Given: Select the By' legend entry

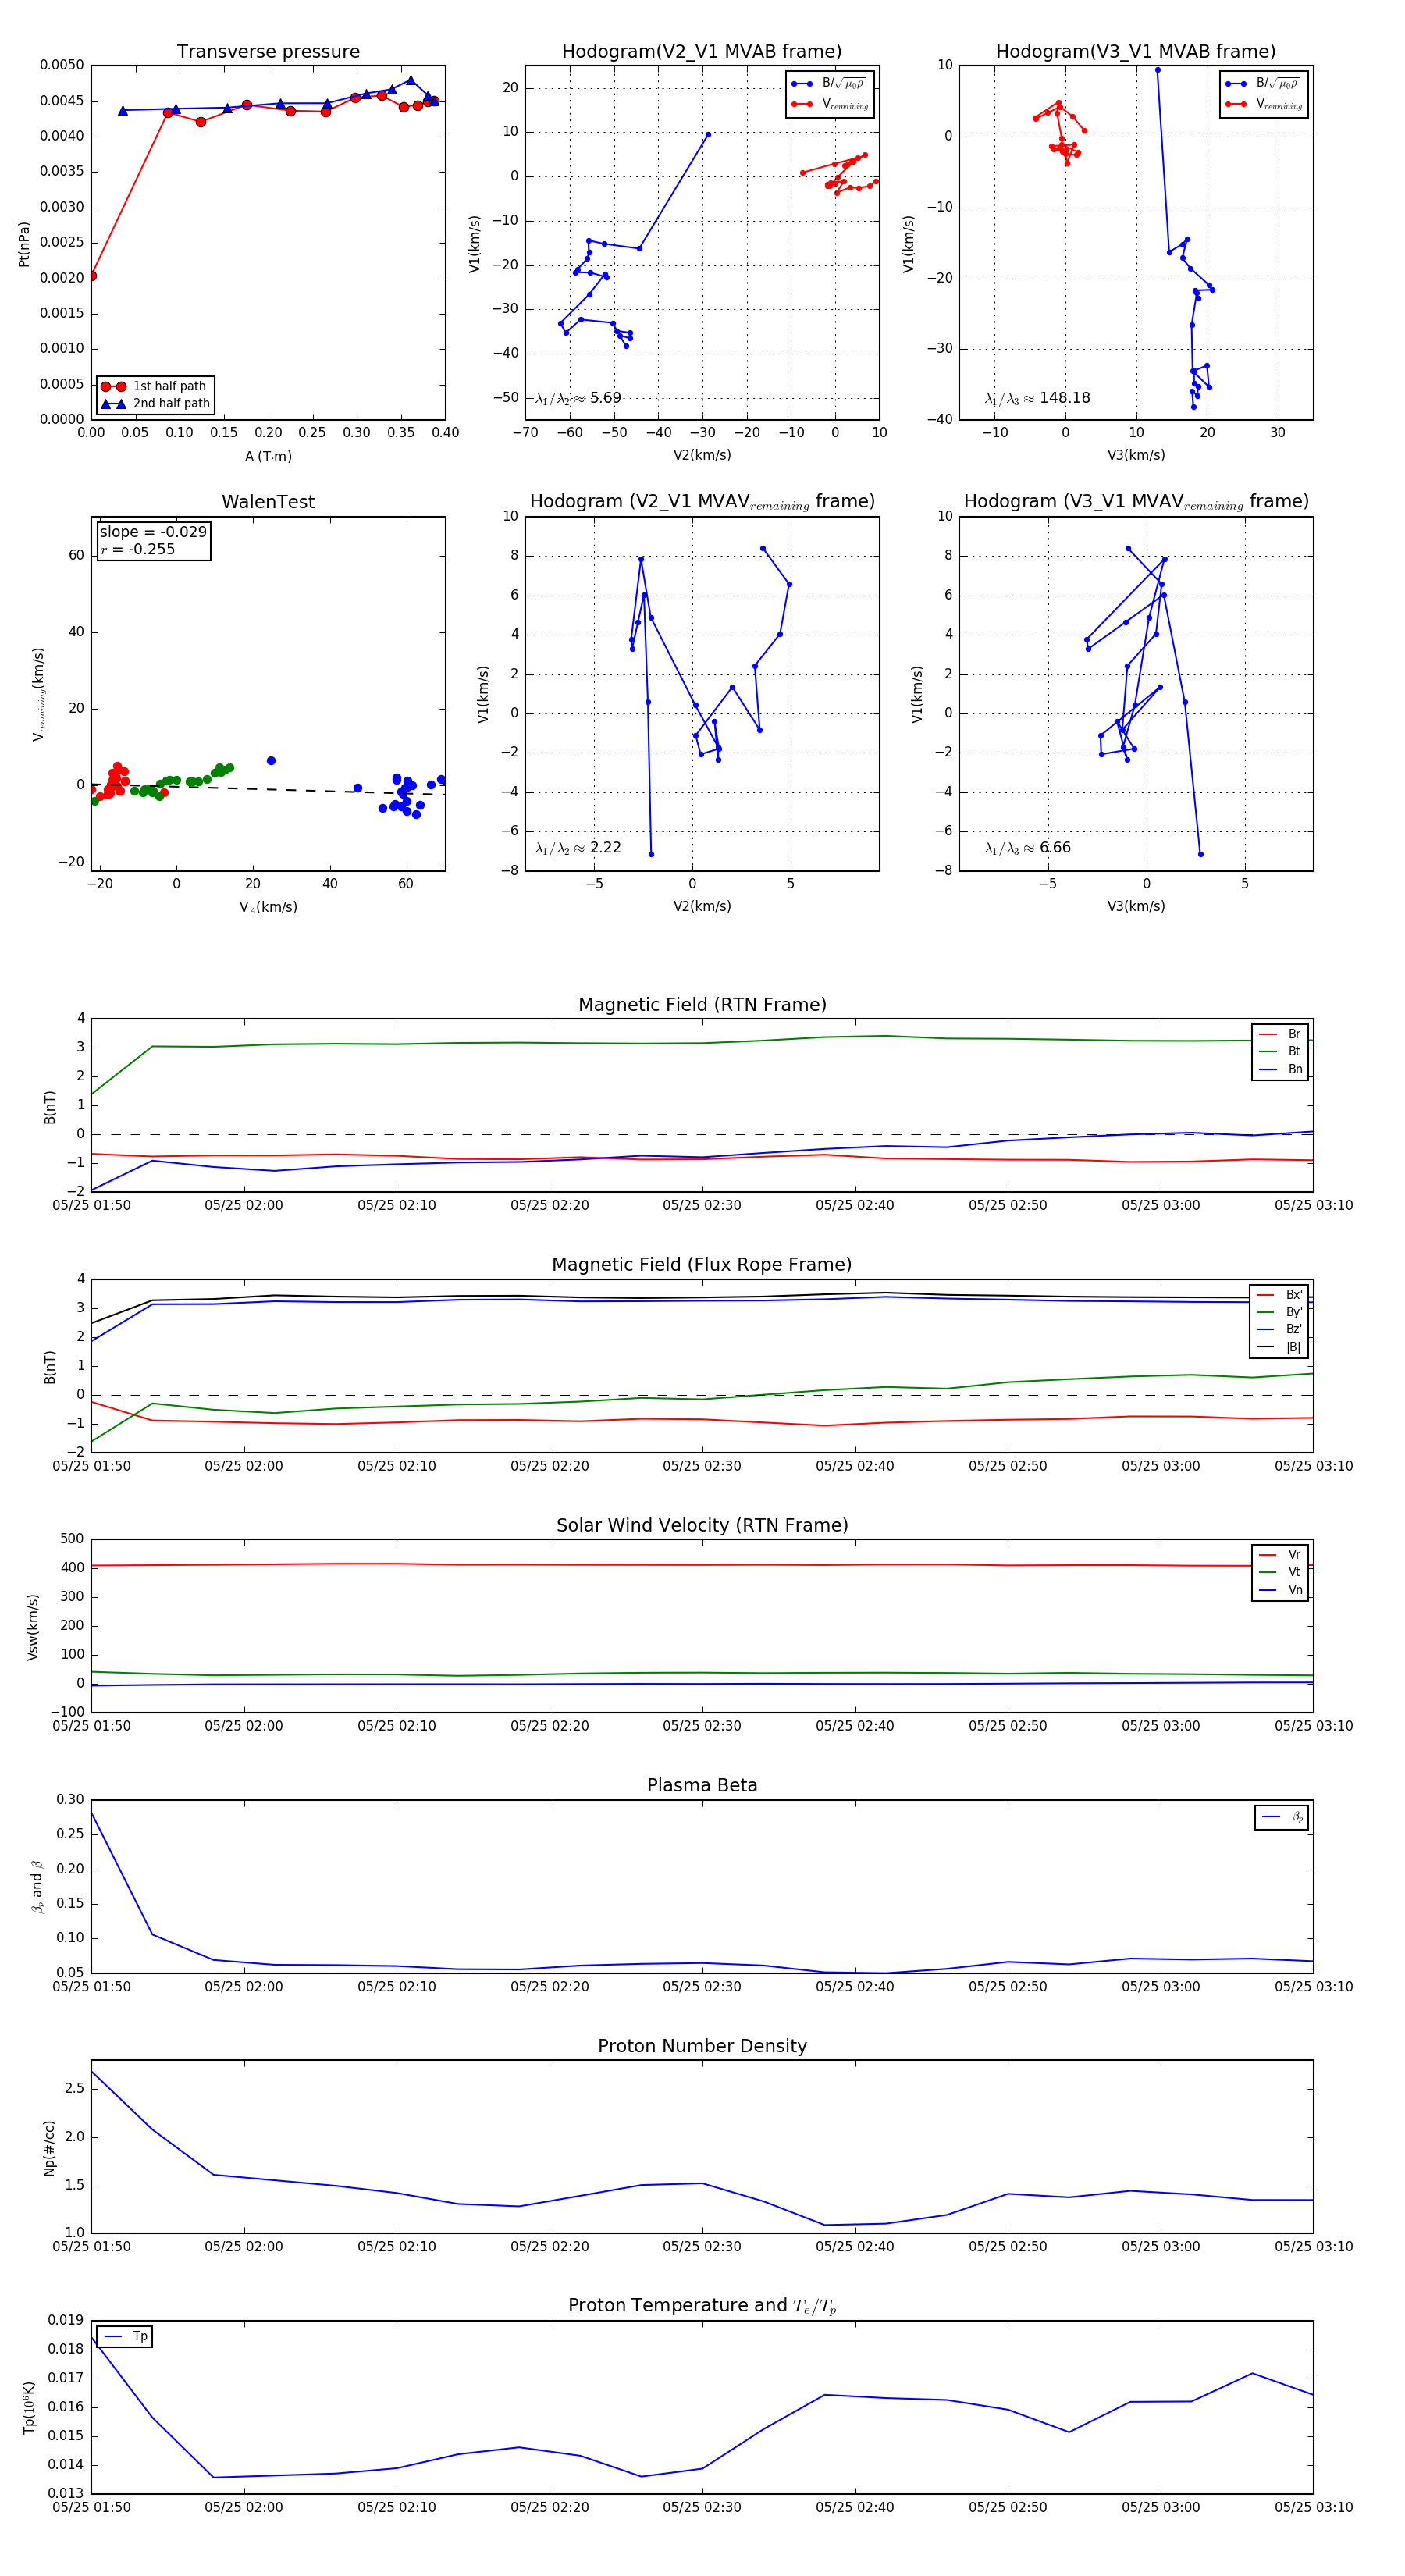Looking at the screenshot, I should coord(1280,1312).
